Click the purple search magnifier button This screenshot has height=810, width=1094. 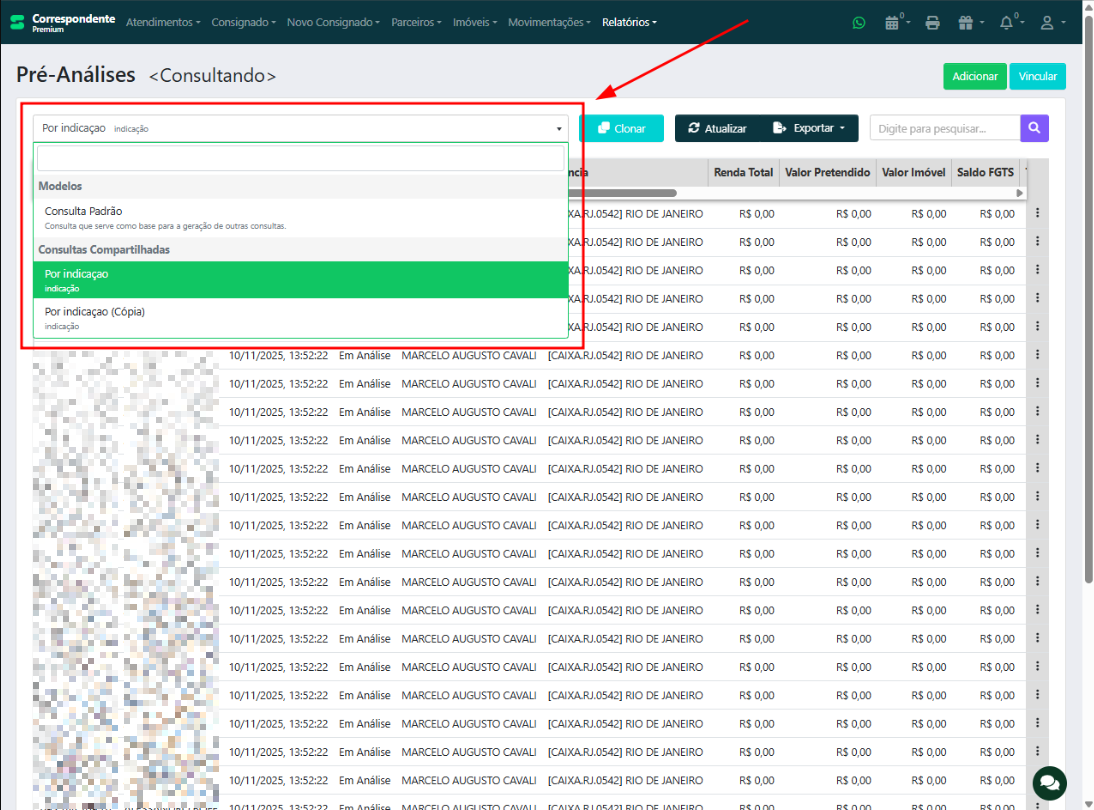pos(1034,128)
